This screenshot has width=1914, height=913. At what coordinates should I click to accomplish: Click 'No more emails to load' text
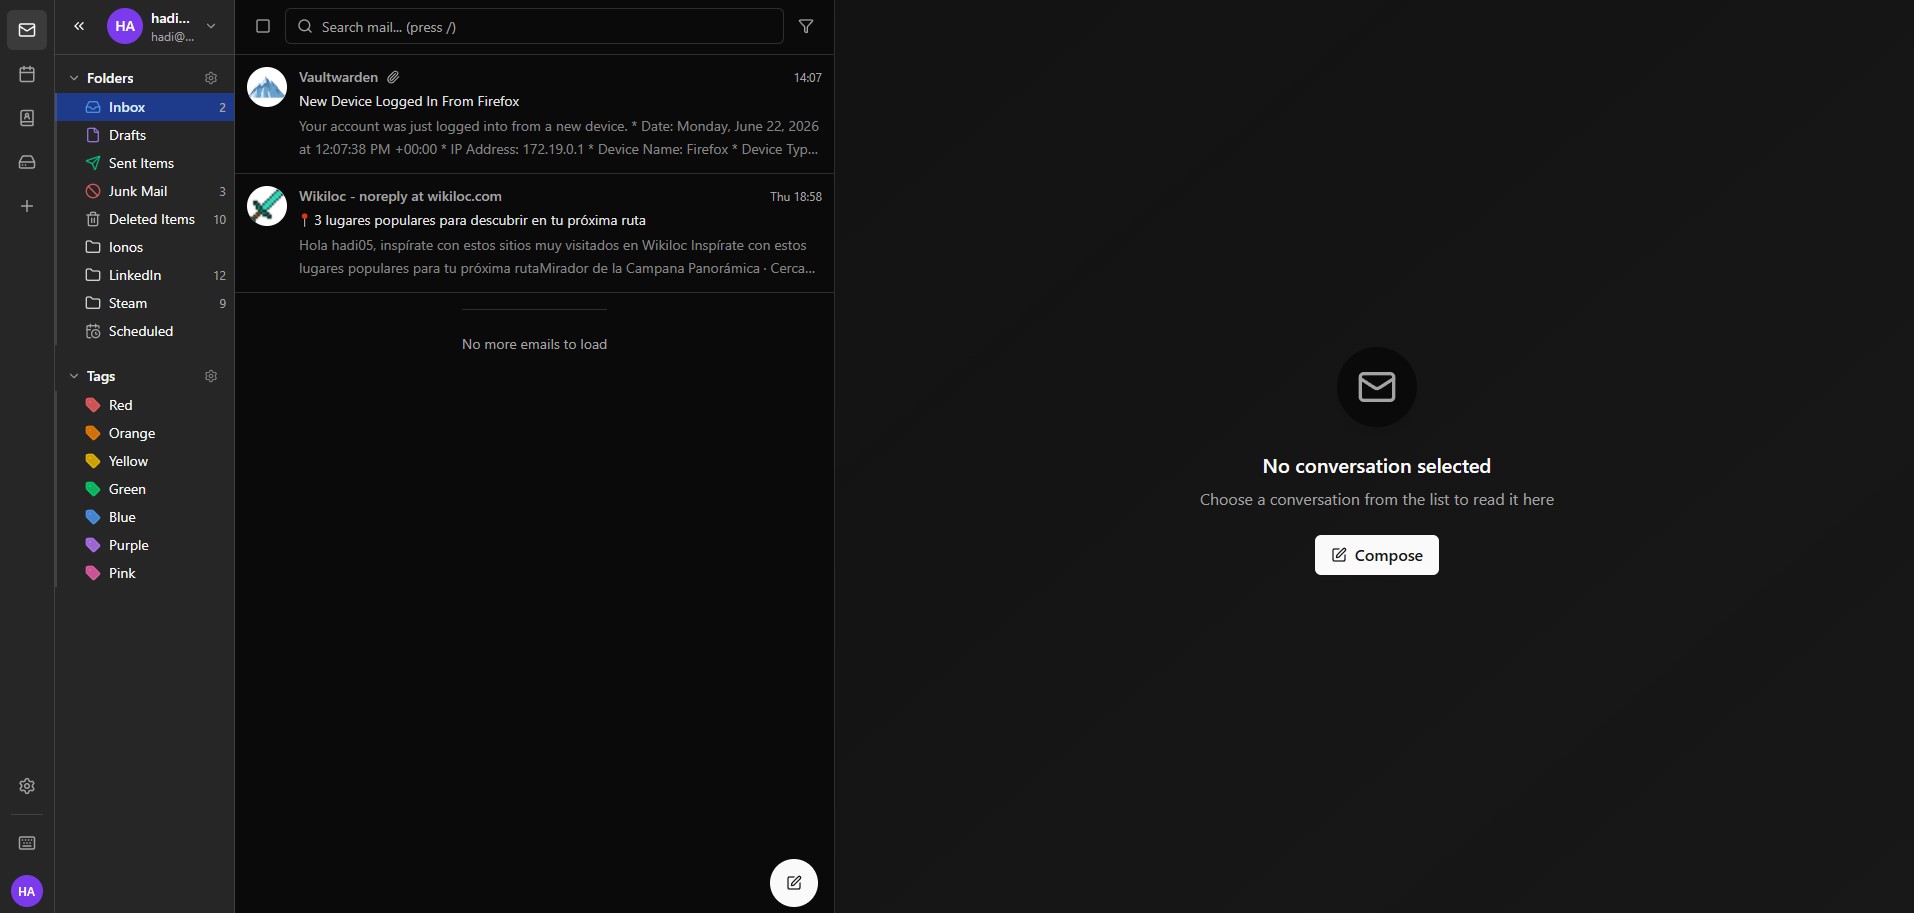534,344
